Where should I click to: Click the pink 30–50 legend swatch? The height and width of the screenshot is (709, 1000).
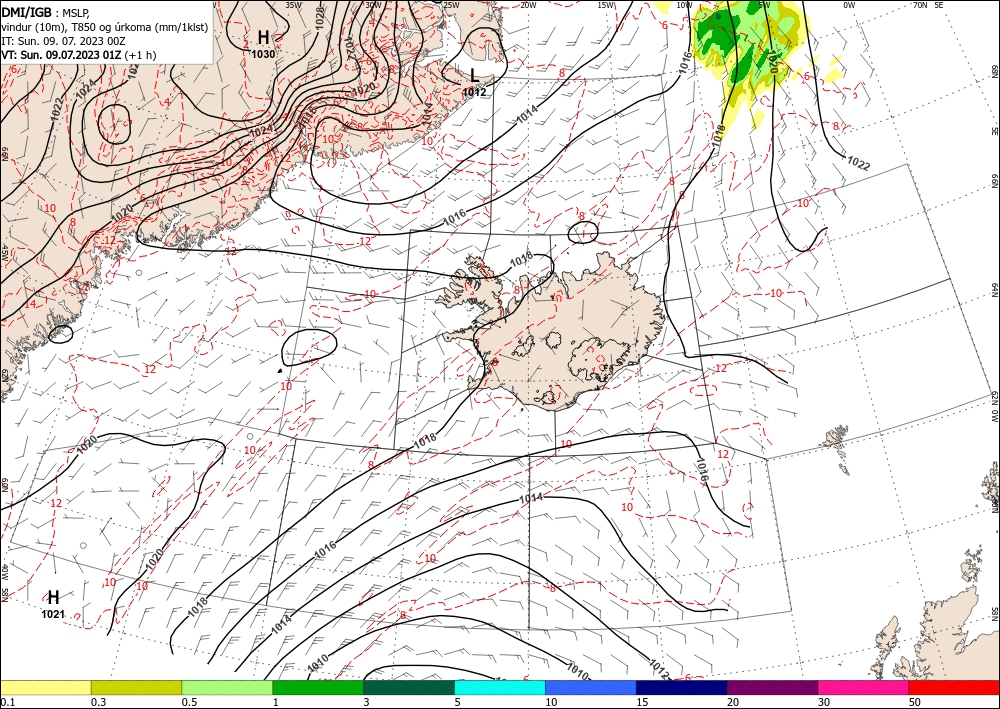(x=864, y=687)
